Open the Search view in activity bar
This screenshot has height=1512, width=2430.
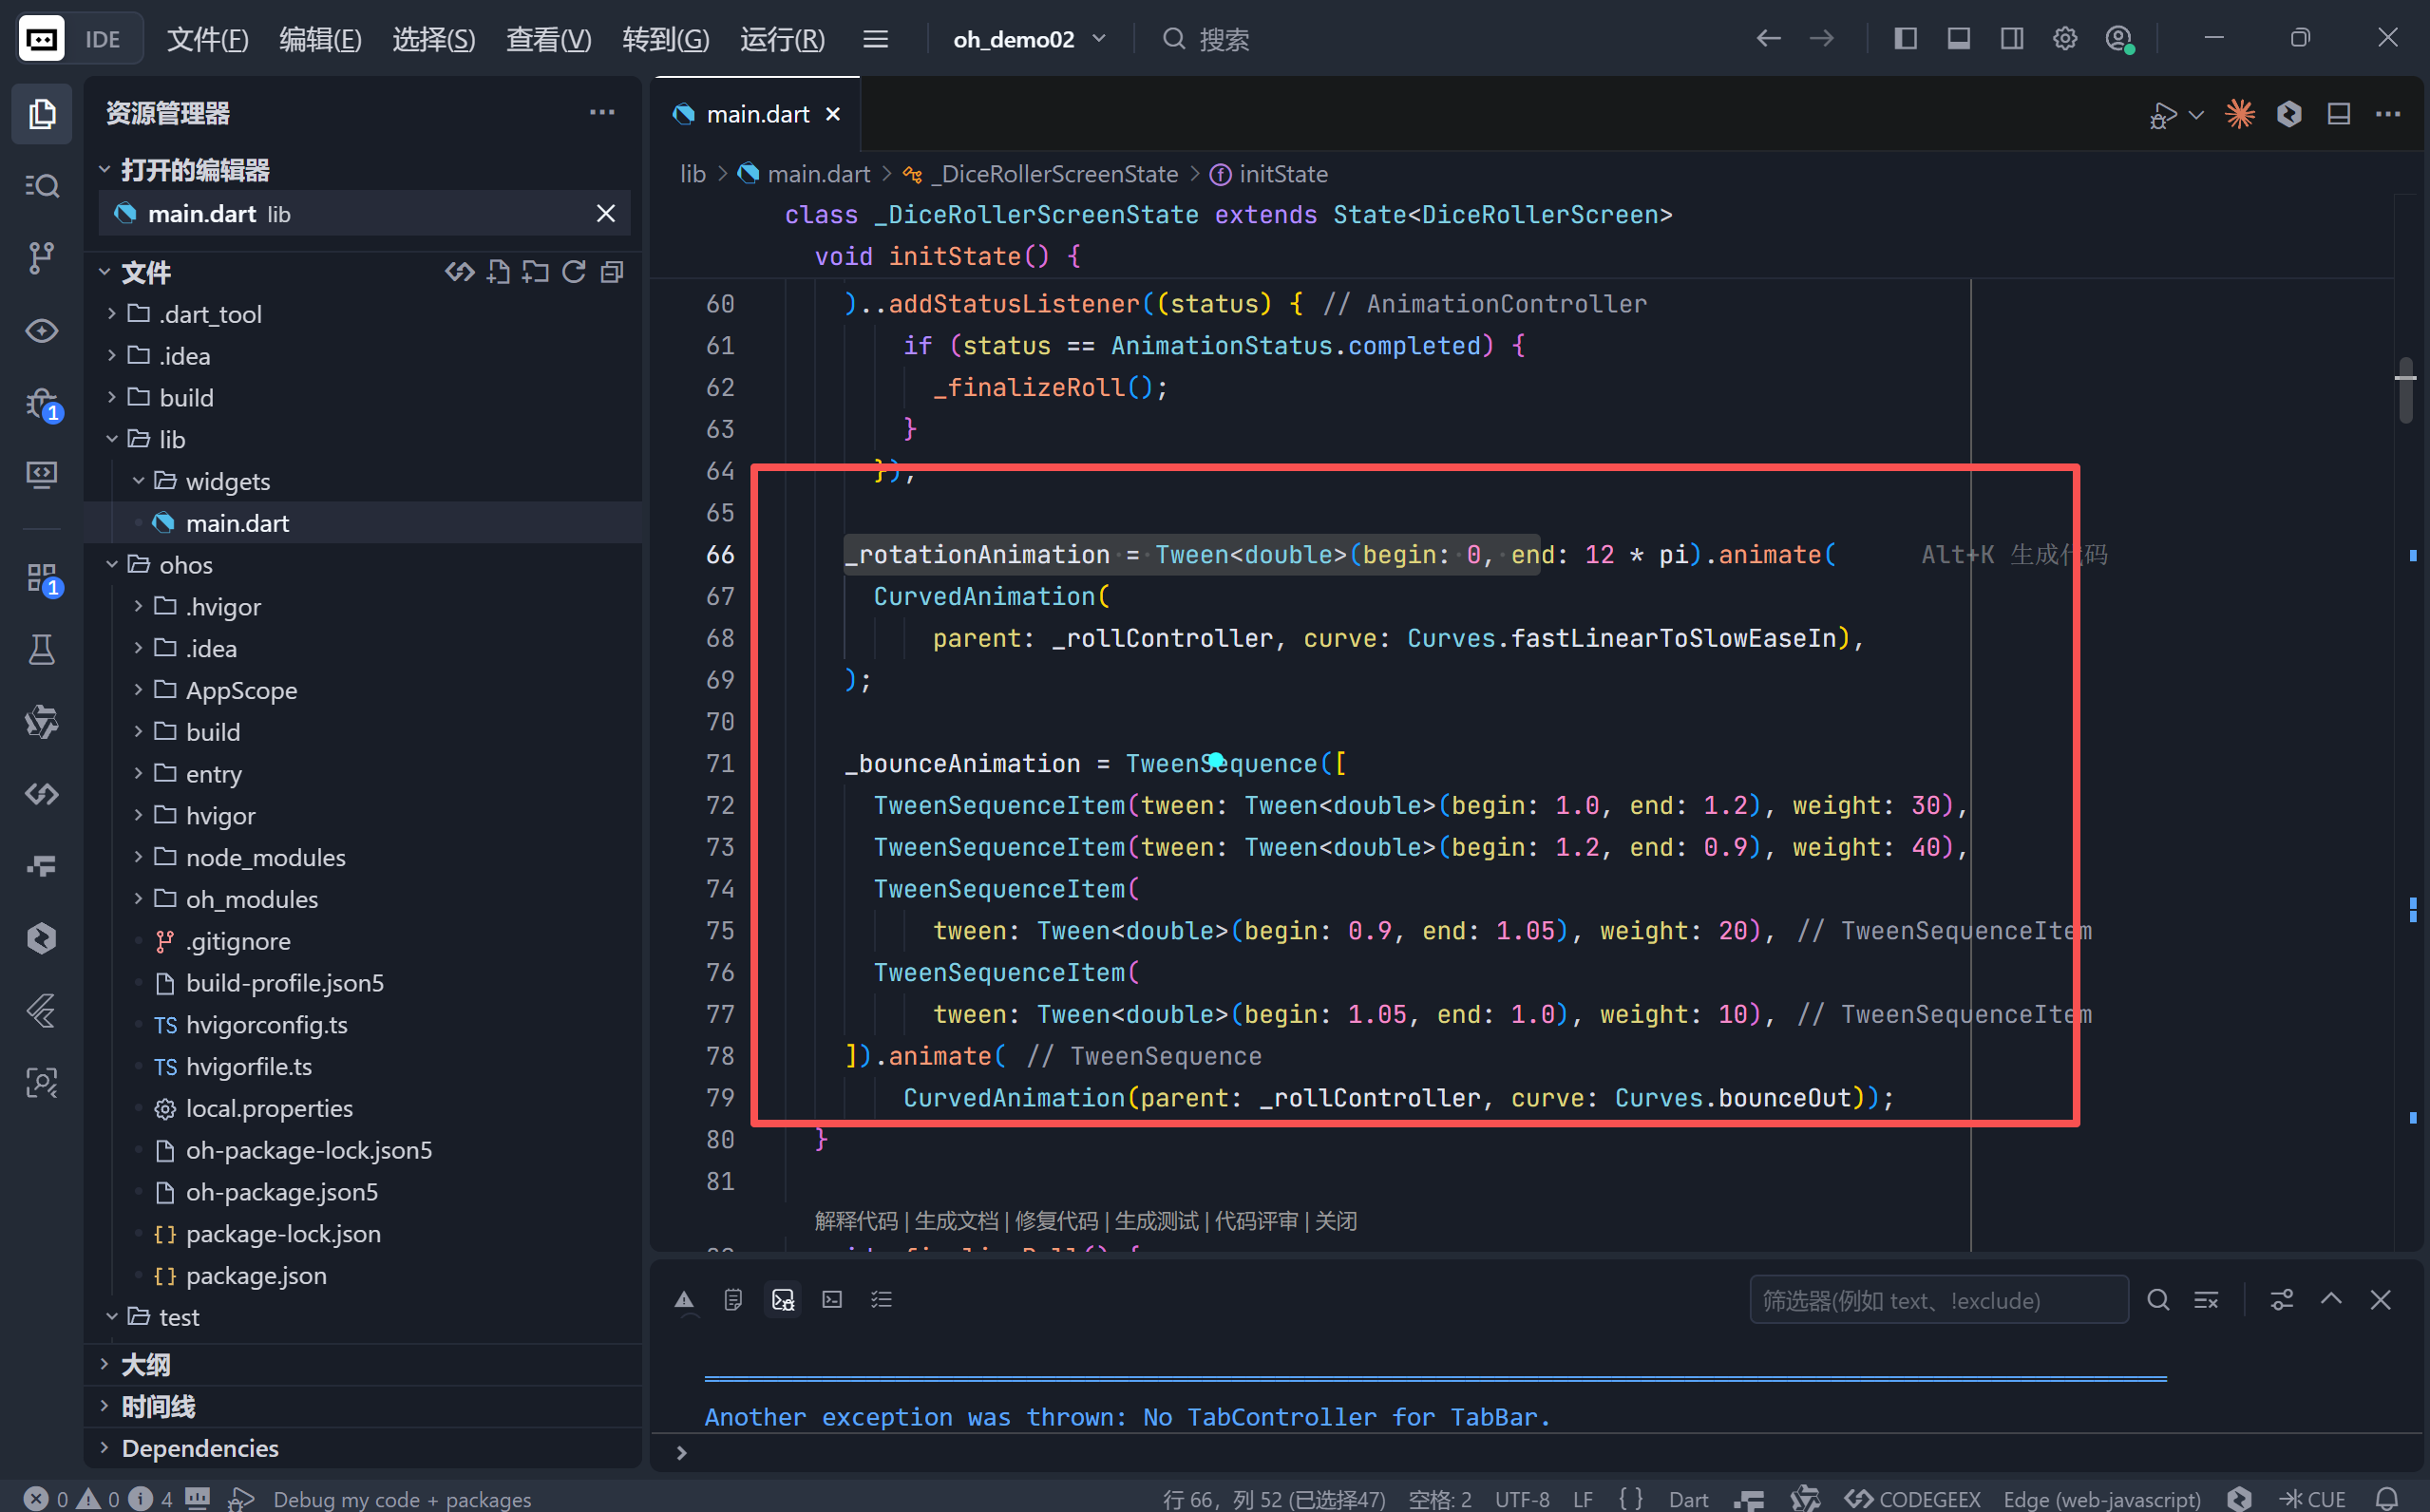point(41,186)
